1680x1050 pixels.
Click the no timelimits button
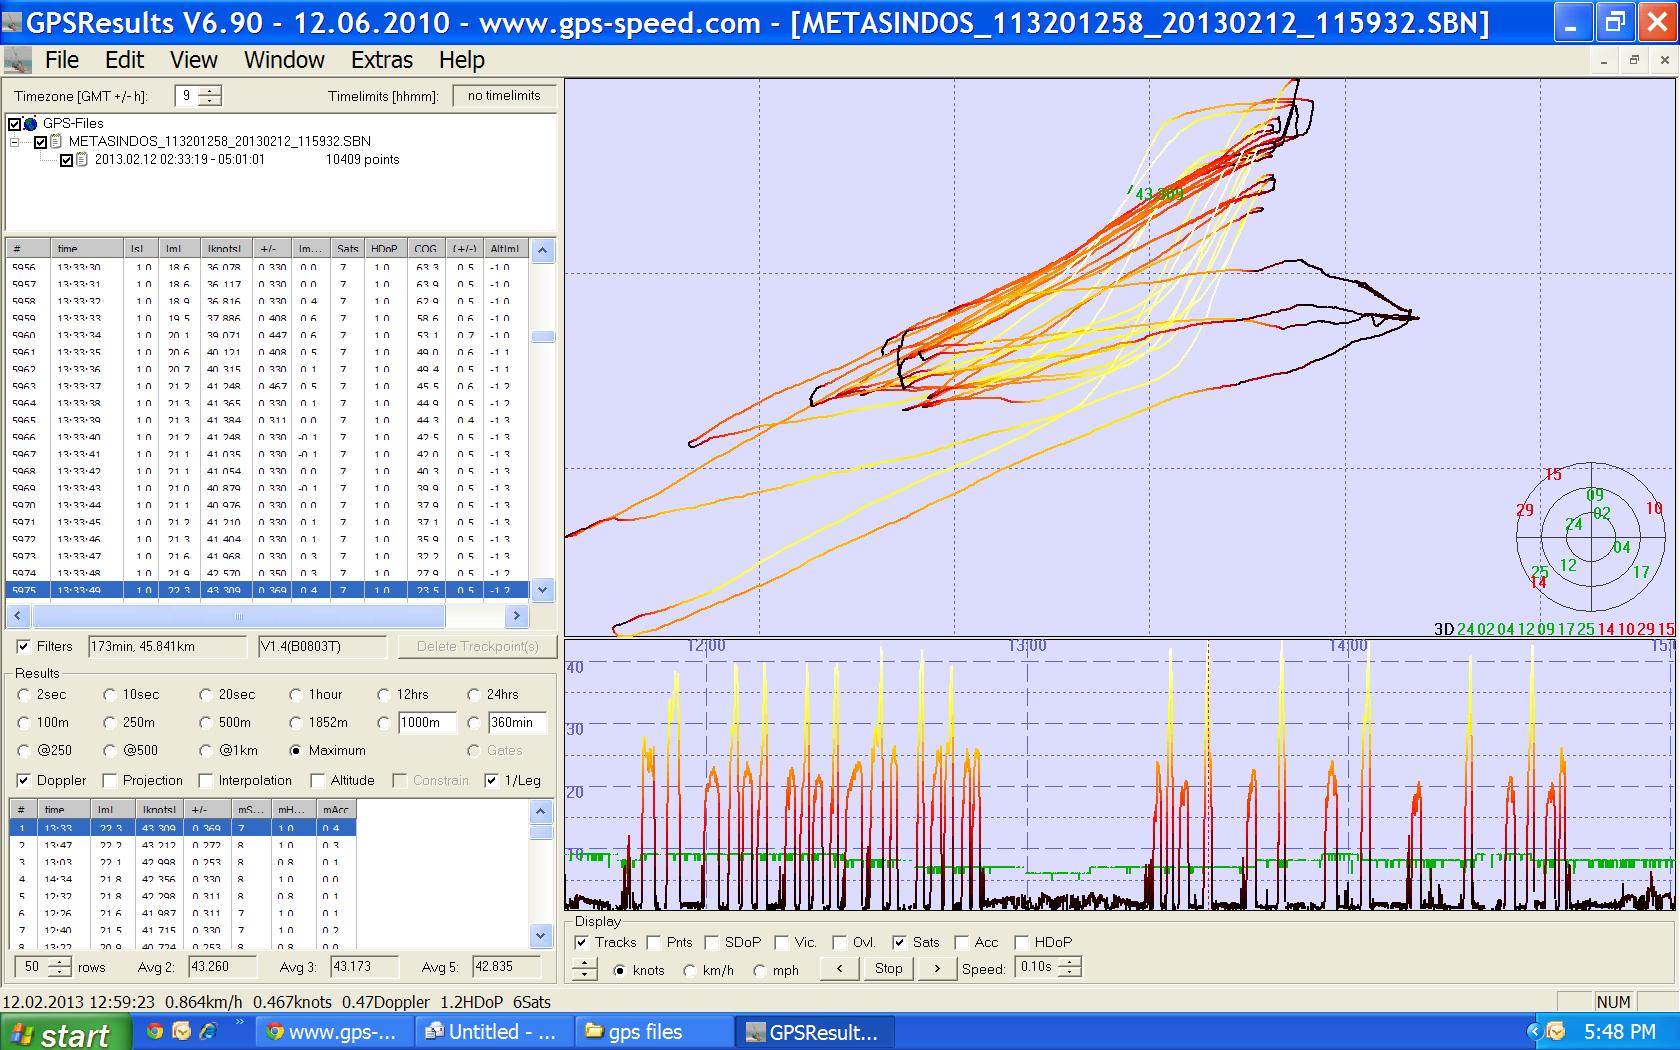coord(503,96)
